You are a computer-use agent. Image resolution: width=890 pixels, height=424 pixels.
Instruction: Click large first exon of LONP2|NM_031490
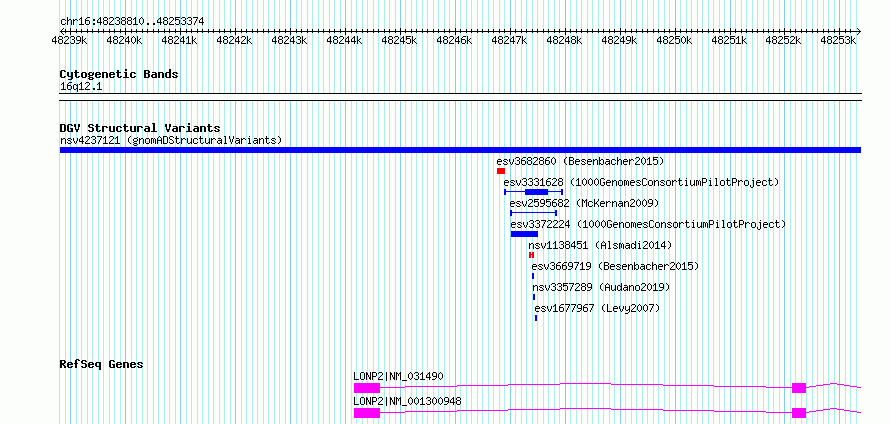(367, 388)
